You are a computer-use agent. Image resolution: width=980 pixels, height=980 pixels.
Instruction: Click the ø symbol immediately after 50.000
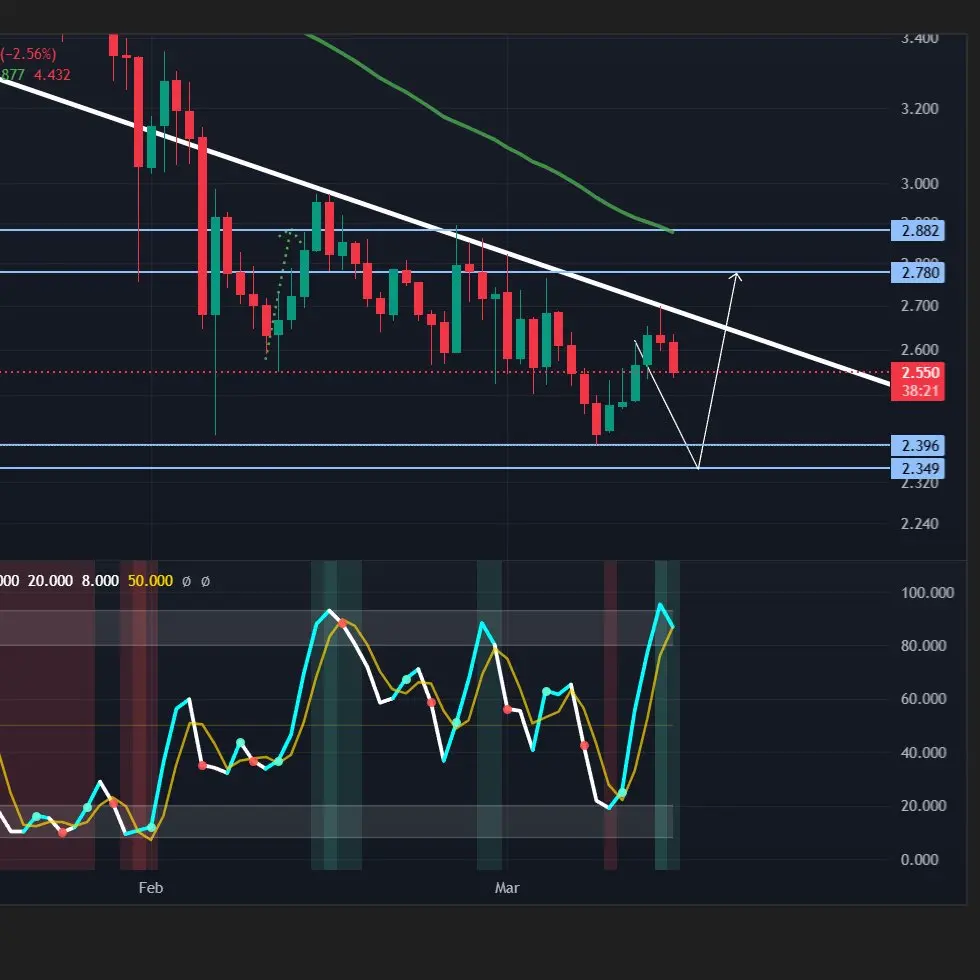(x=186, y=581)
